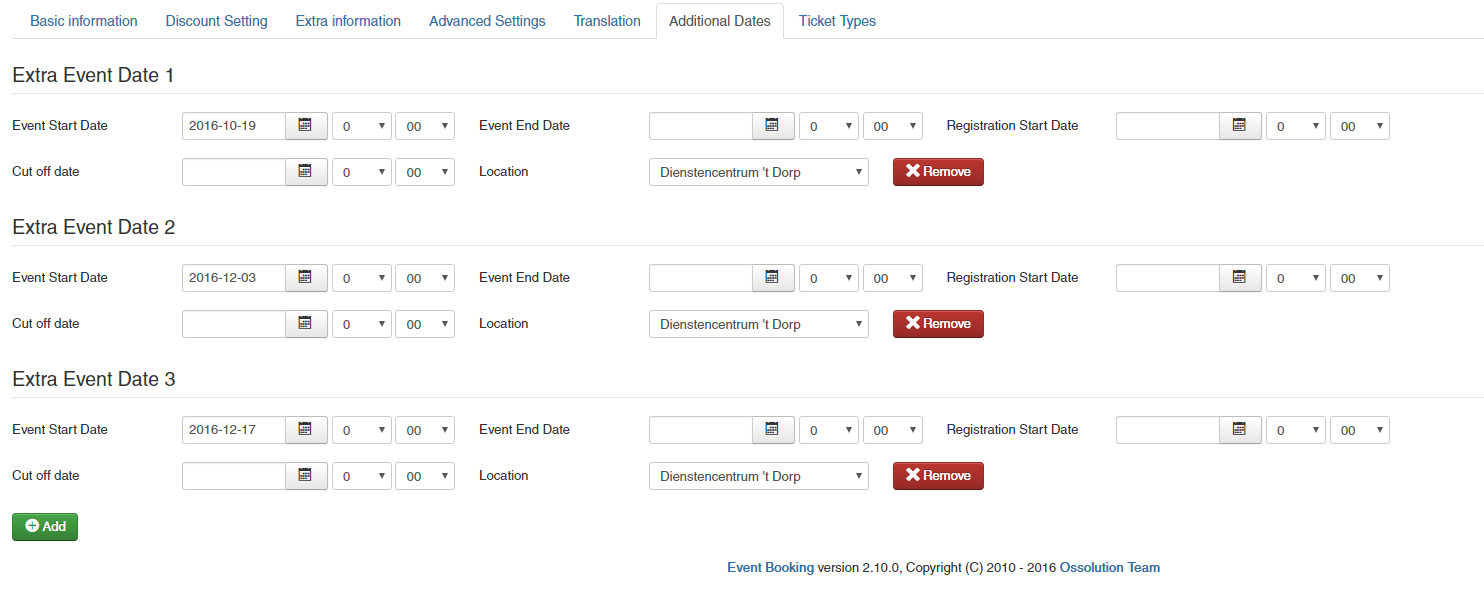Image resolution: width=1484 pixels, height=591 pixels.
Task: Click calendar icon for Extra Event Date 3 cut off date
Action: tap(306, 476)
